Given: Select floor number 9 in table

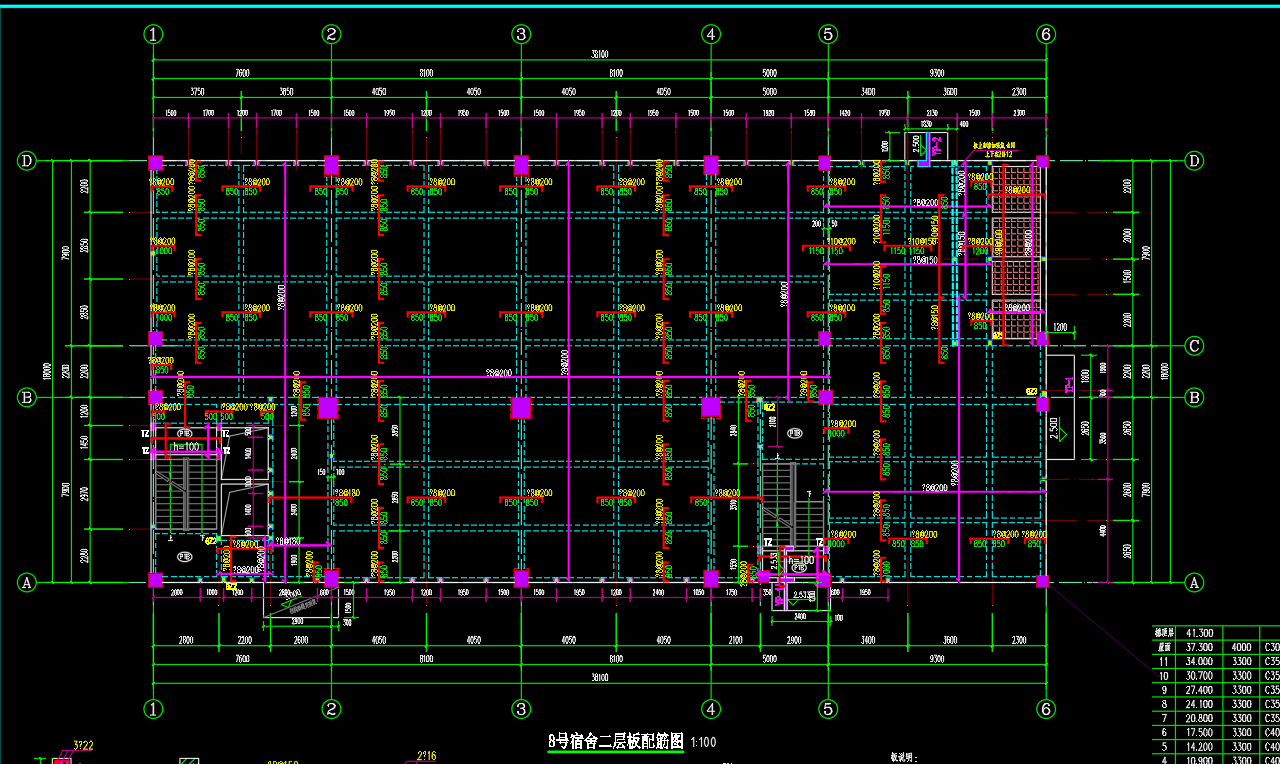Looking at the screenshot, I should (1162, 690).
